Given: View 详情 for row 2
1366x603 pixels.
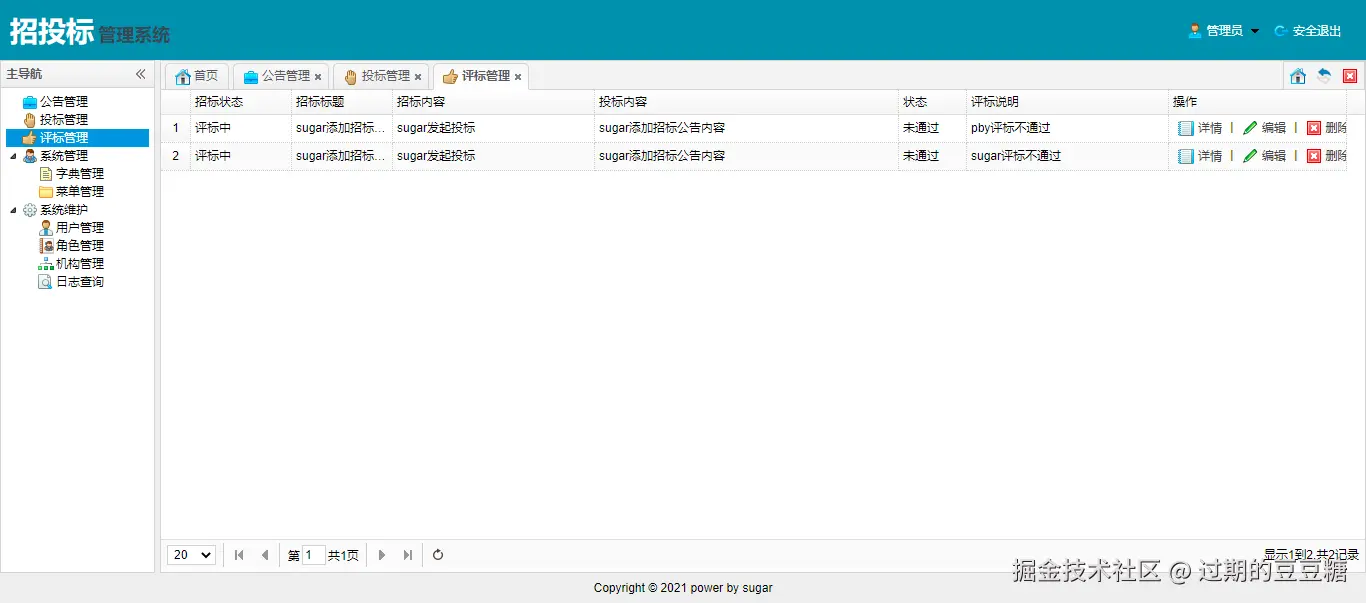Looking at the screenshot, I should [1200, 156].
